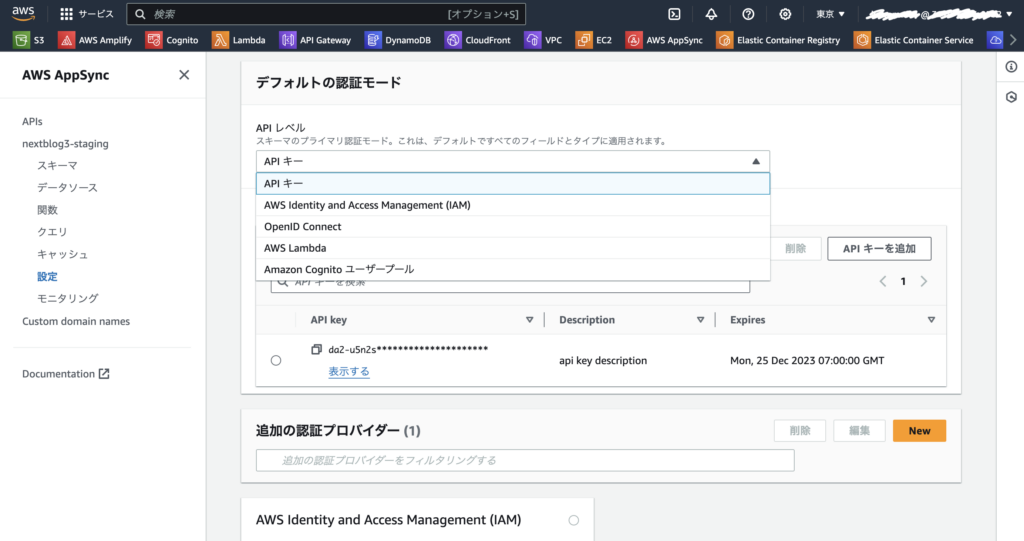Open the info panel icon on the right edge
The image size is (1024, 541).
click(x=1011, y=67)
